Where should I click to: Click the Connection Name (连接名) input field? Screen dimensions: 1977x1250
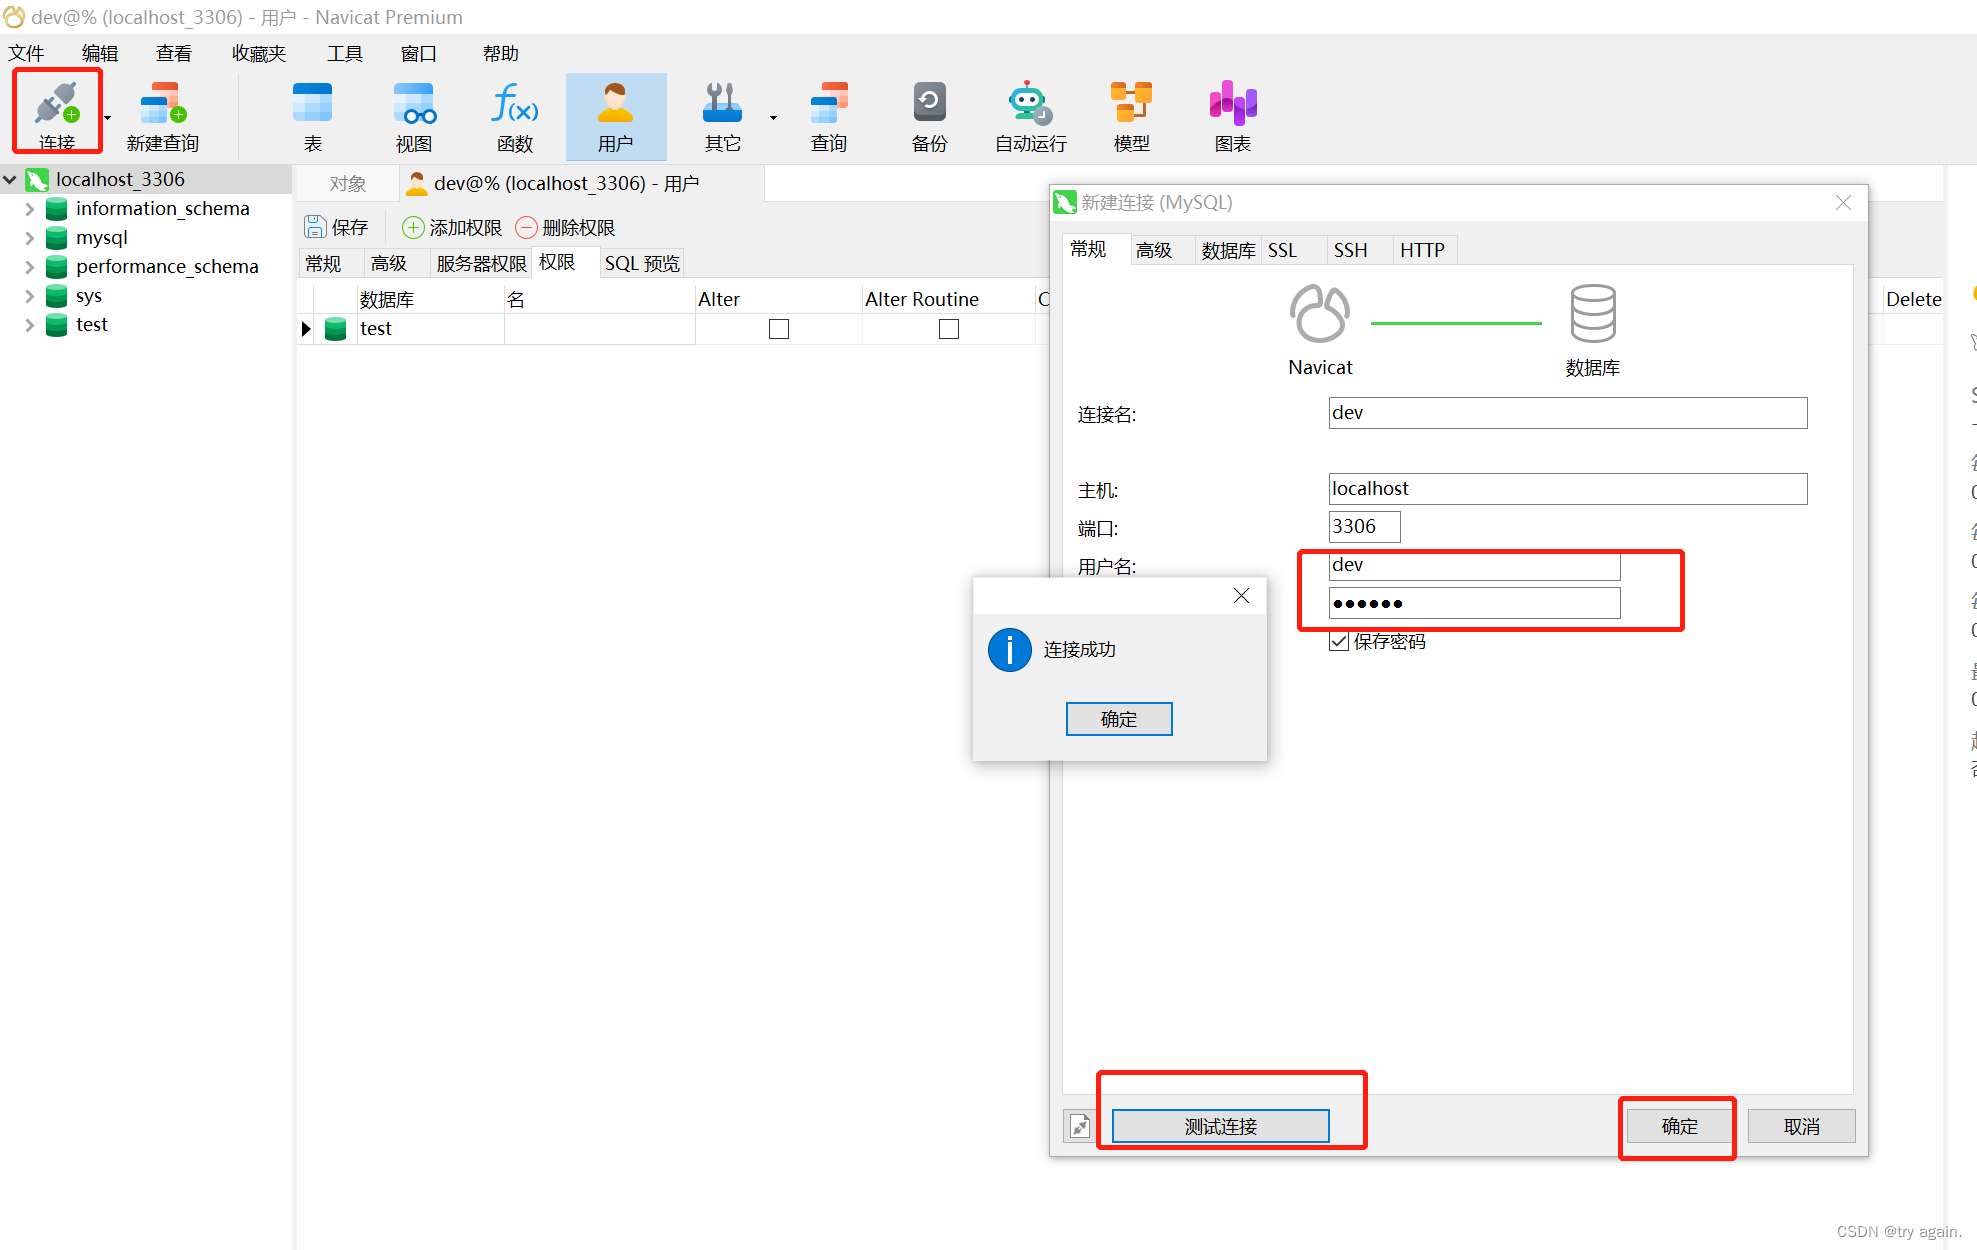[1568, 413]
